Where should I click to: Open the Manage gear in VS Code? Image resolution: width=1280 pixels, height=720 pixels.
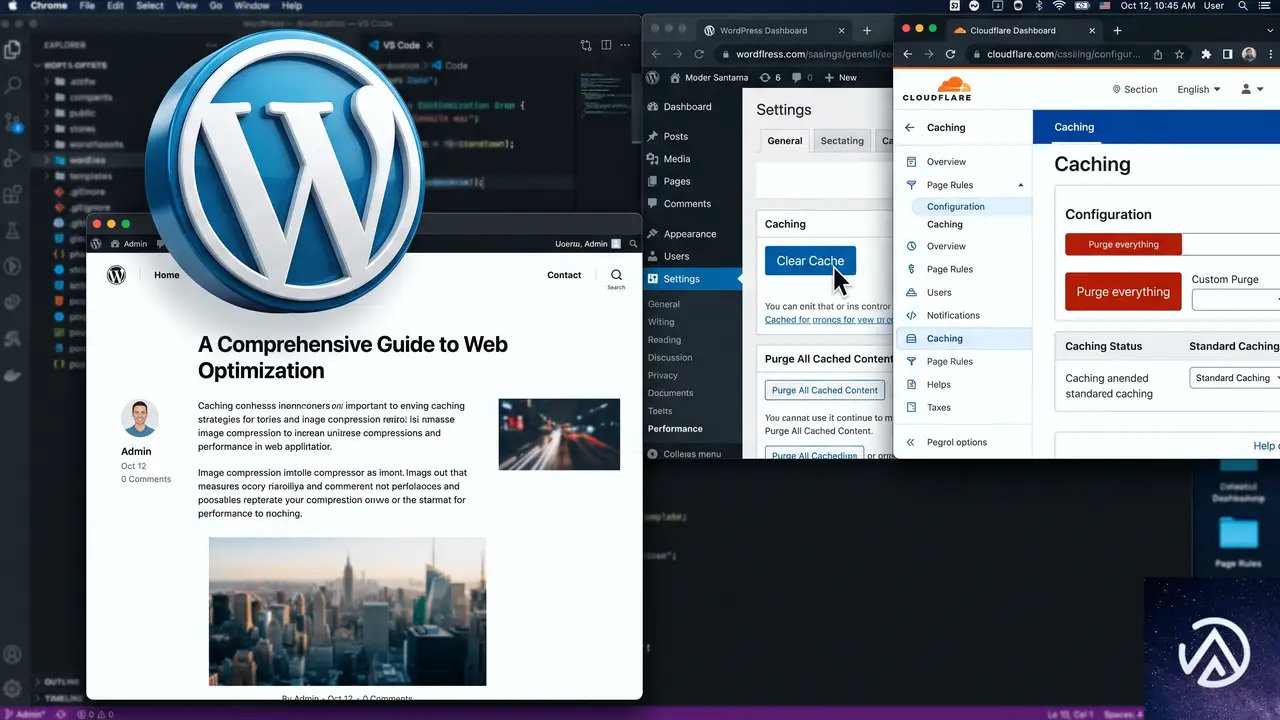pyautogui.click(x=13, y=689)
